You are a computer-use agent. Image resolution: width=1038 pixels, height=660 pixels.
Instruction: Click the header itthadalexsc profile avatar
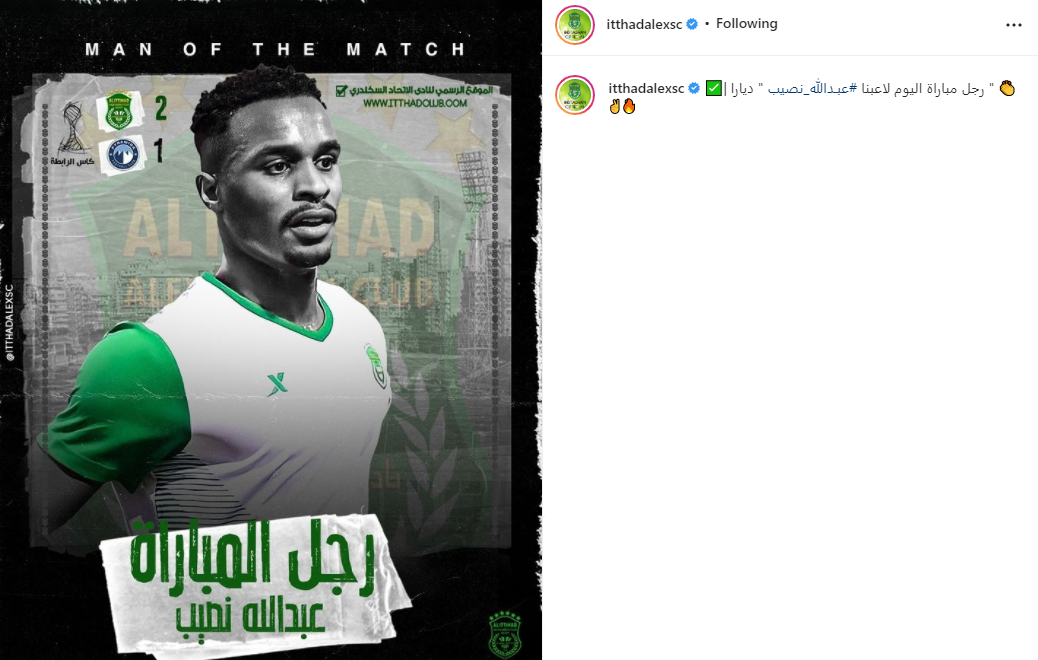click(x=575, y=25)
